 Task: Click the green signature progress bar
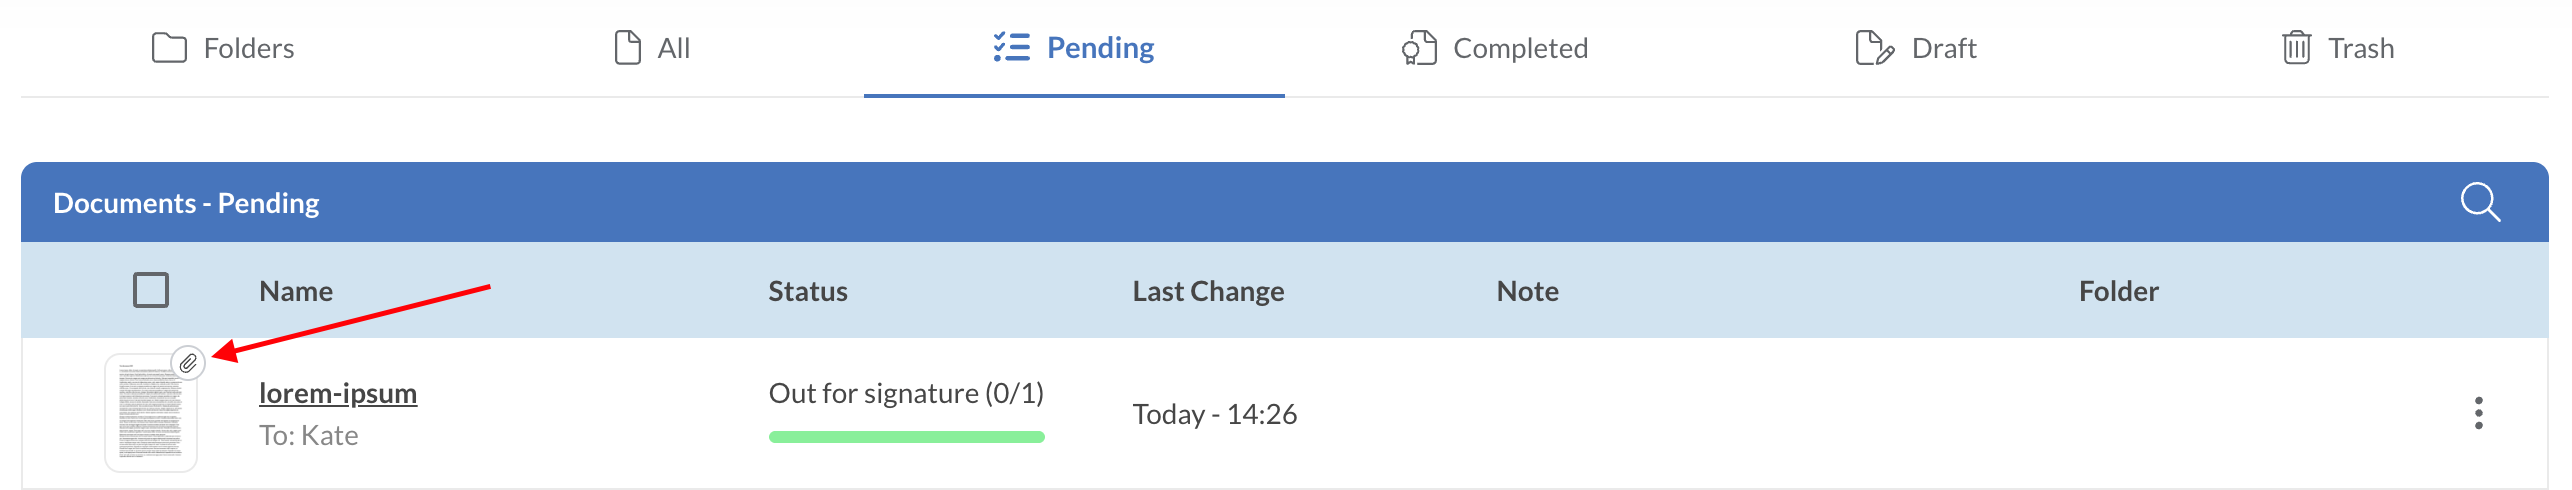(906, 437)
